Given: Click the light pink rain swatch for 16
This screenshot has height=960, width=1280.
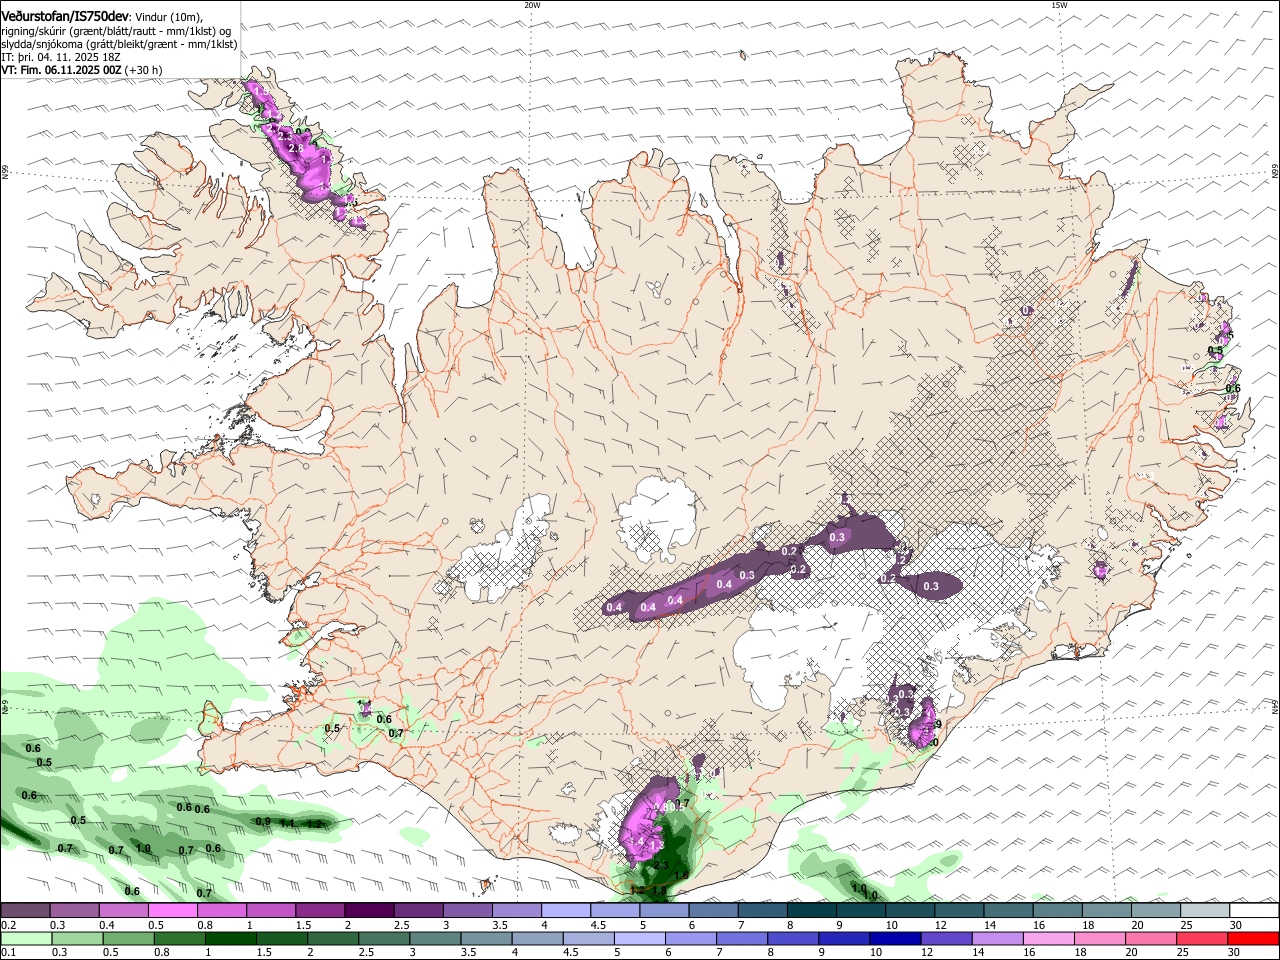Looking at the screenshot, I should (x=1049, y=938).
